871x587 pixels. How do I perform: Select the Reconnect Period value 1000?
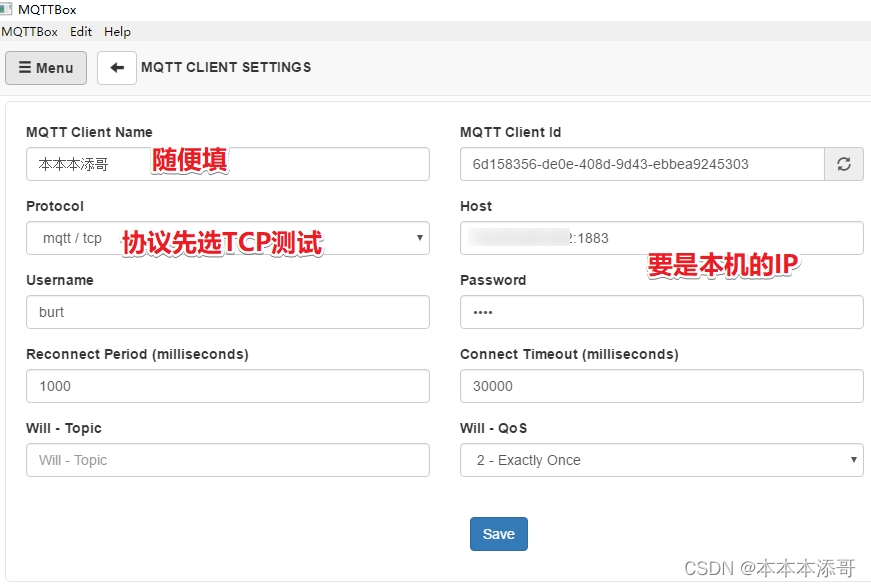tap(228, 386)
